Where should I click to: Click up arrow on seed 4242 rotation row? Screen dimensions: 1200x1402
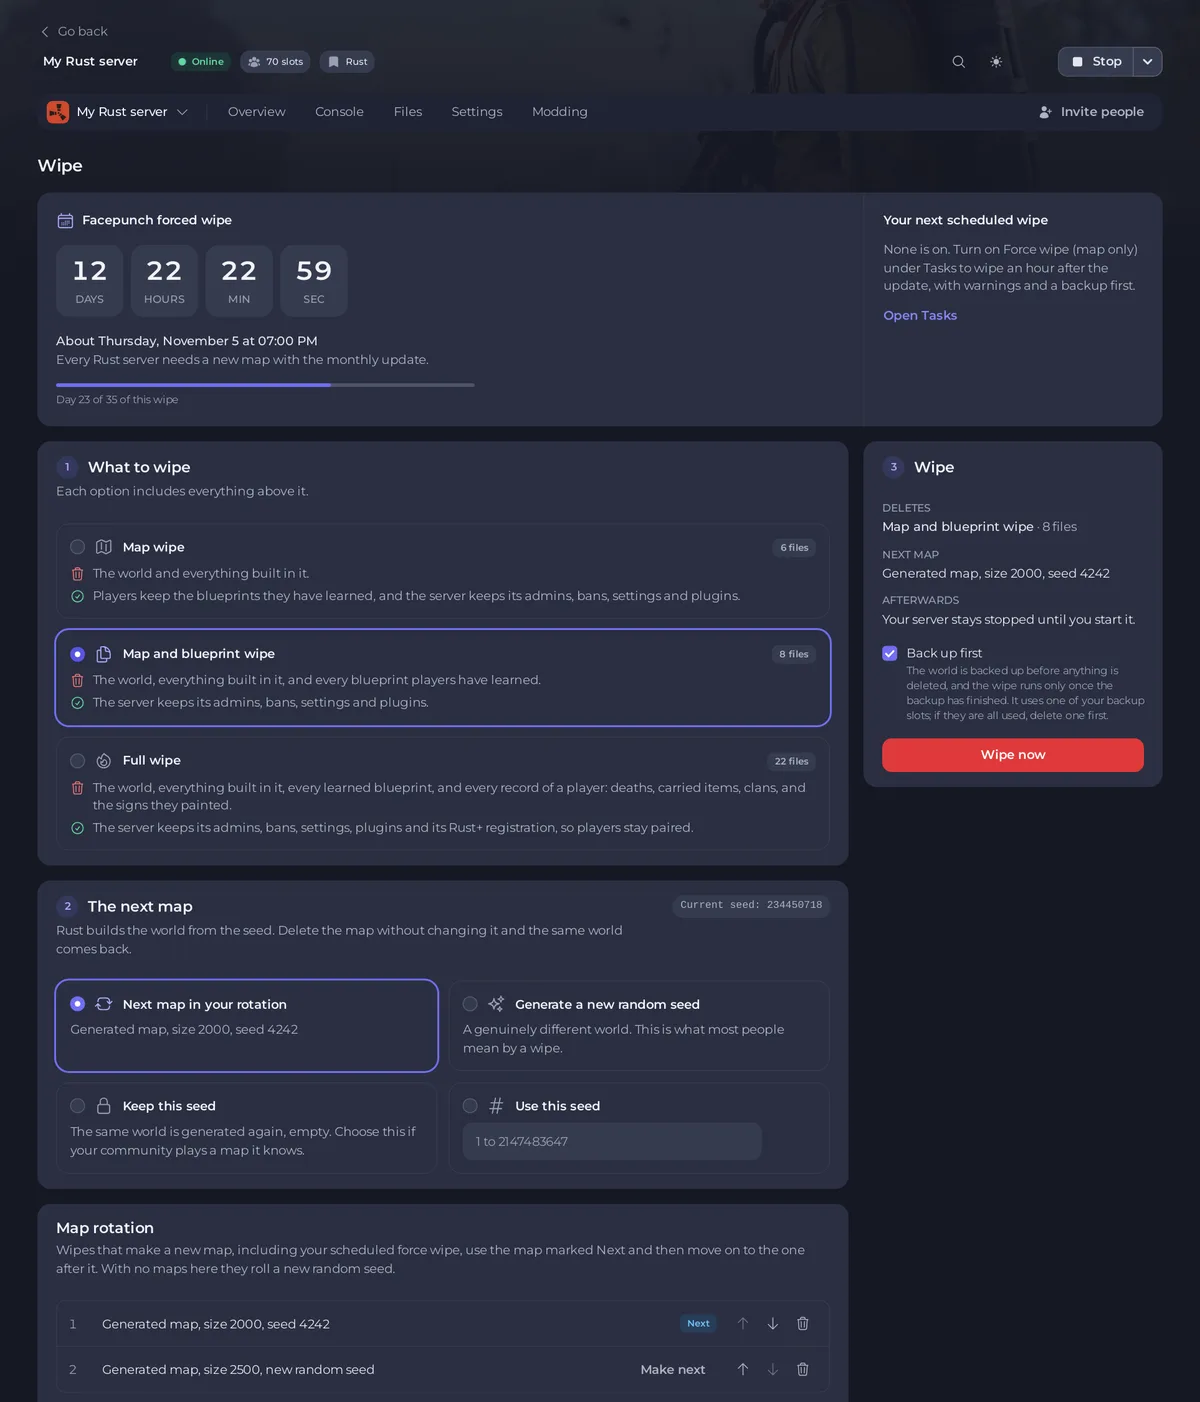(x=743, y=1324)
